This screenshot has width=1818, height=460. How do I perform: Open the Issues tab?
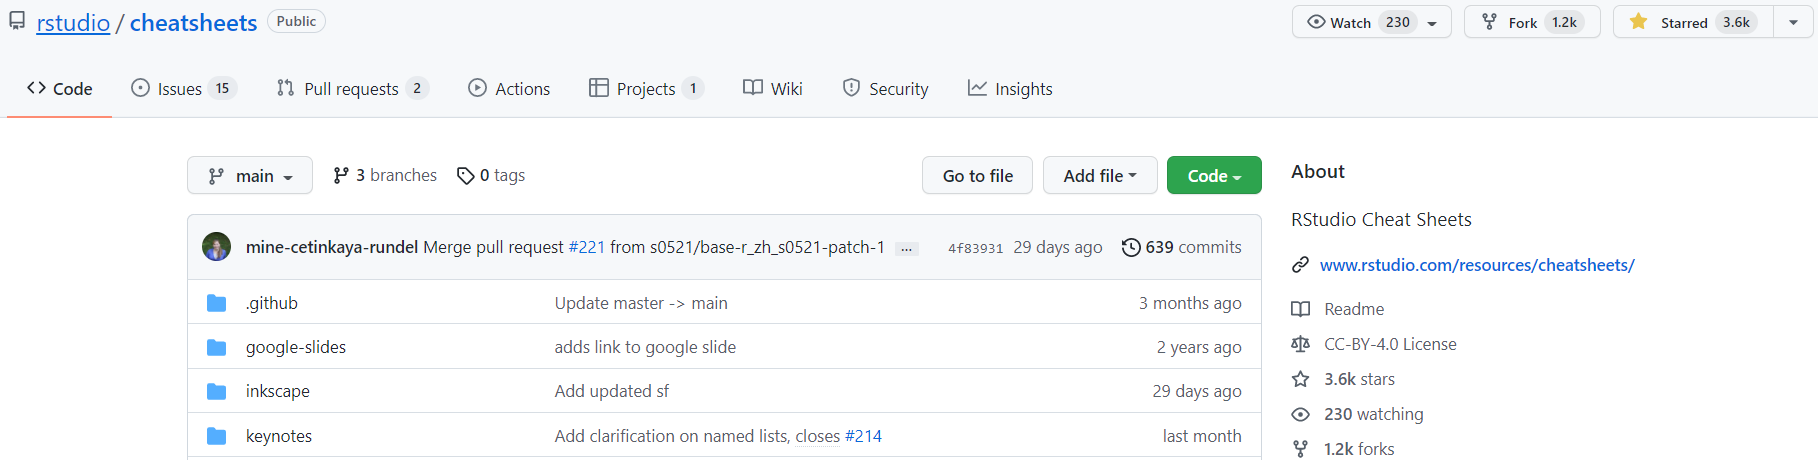tap(183, 89)
